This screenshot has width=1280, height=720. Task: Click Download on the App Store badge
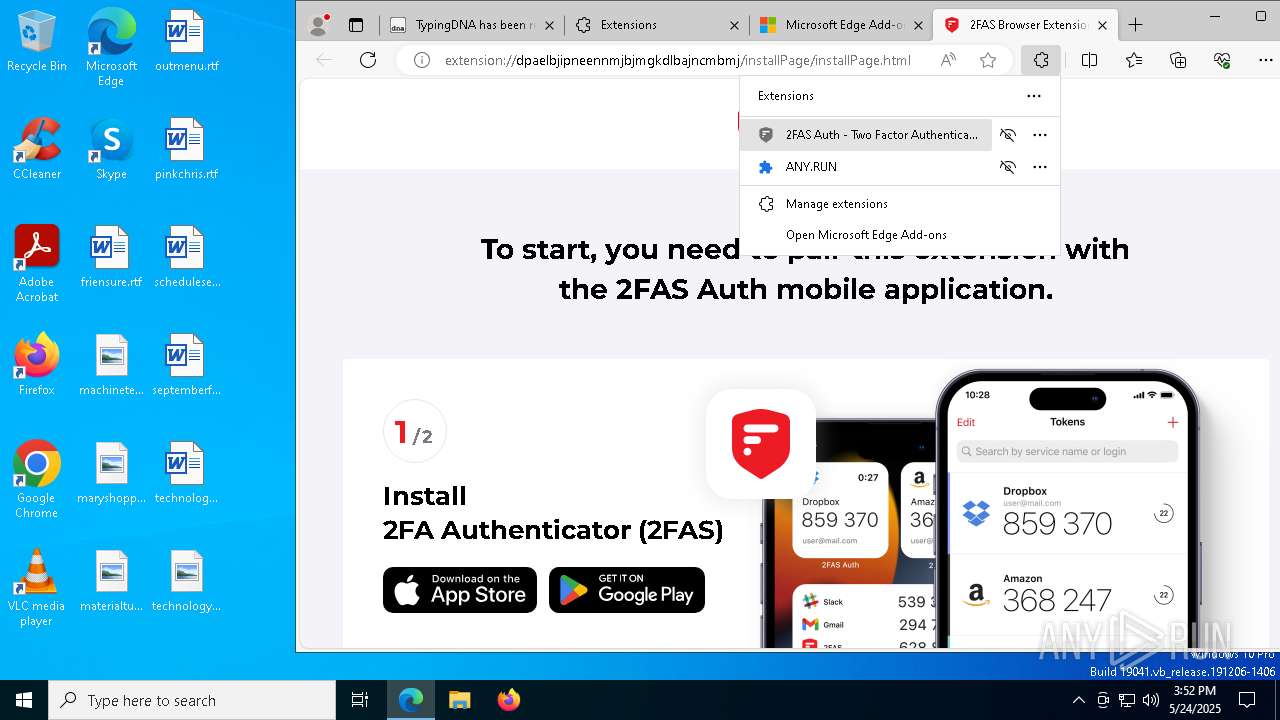[x=460, y=590]
